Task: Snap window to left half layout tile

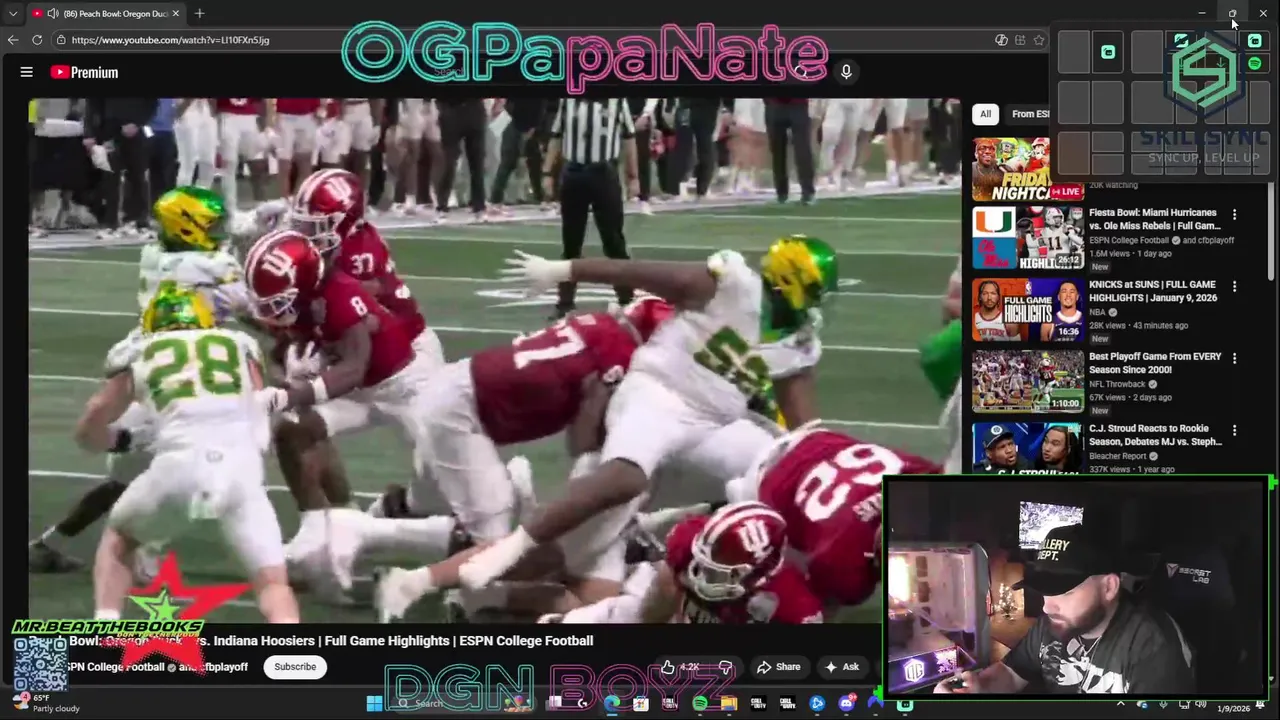Action: pyautogui.click(x=1073, y=52)
